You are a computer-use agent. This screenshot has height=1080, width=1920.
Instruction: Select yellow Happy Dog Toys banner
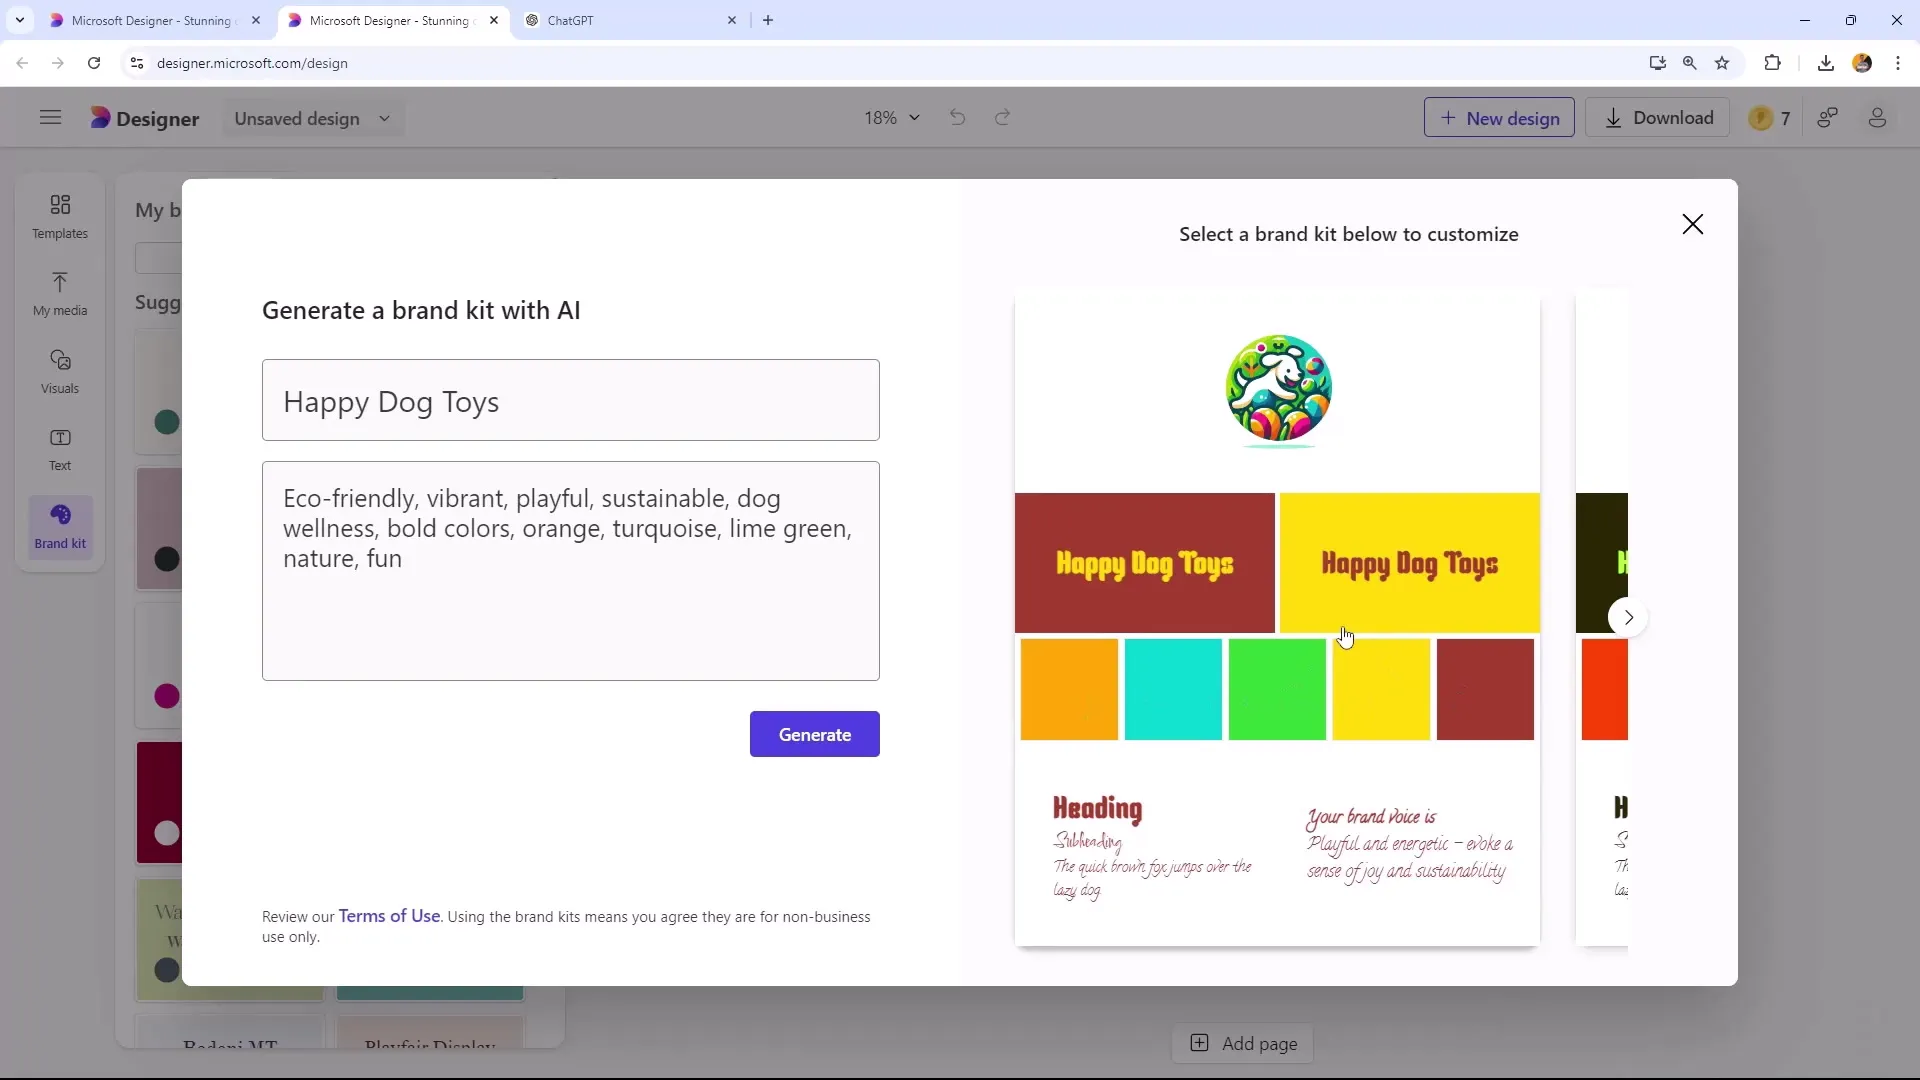[1410, 563]
